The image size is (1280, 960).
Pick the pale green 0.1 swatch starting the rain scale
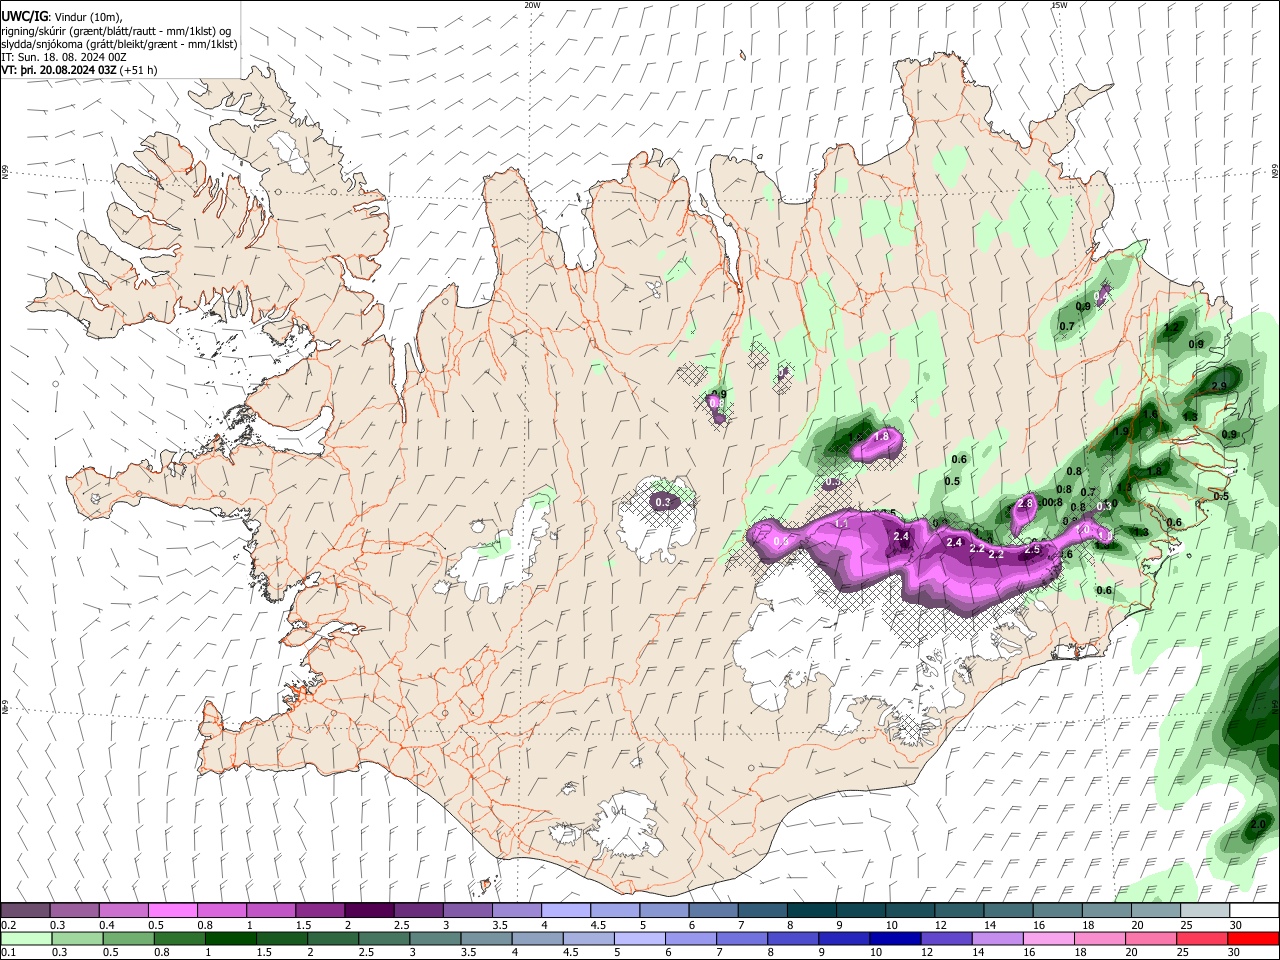25,938
